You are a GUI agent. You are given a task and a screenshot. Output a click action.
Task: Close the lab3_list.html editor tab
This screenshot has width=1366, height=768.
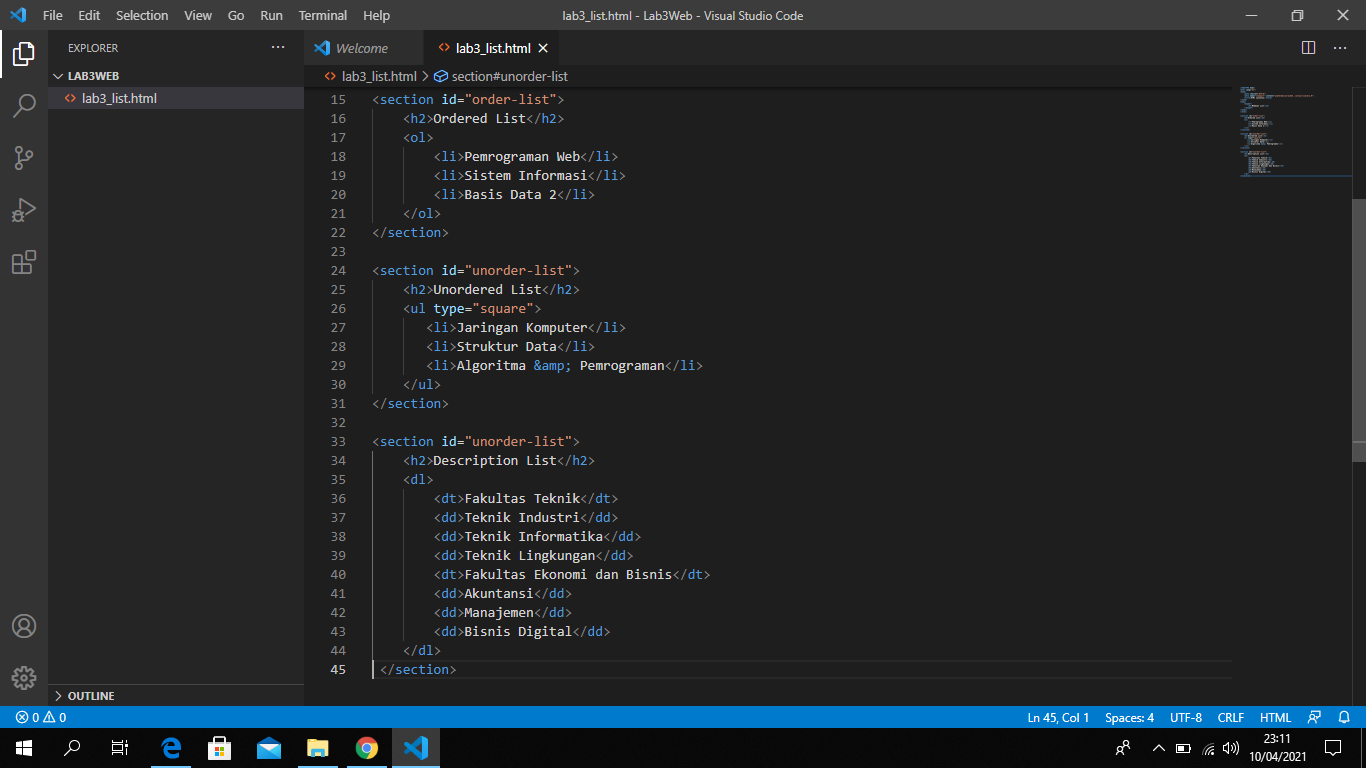click(543, 48)
